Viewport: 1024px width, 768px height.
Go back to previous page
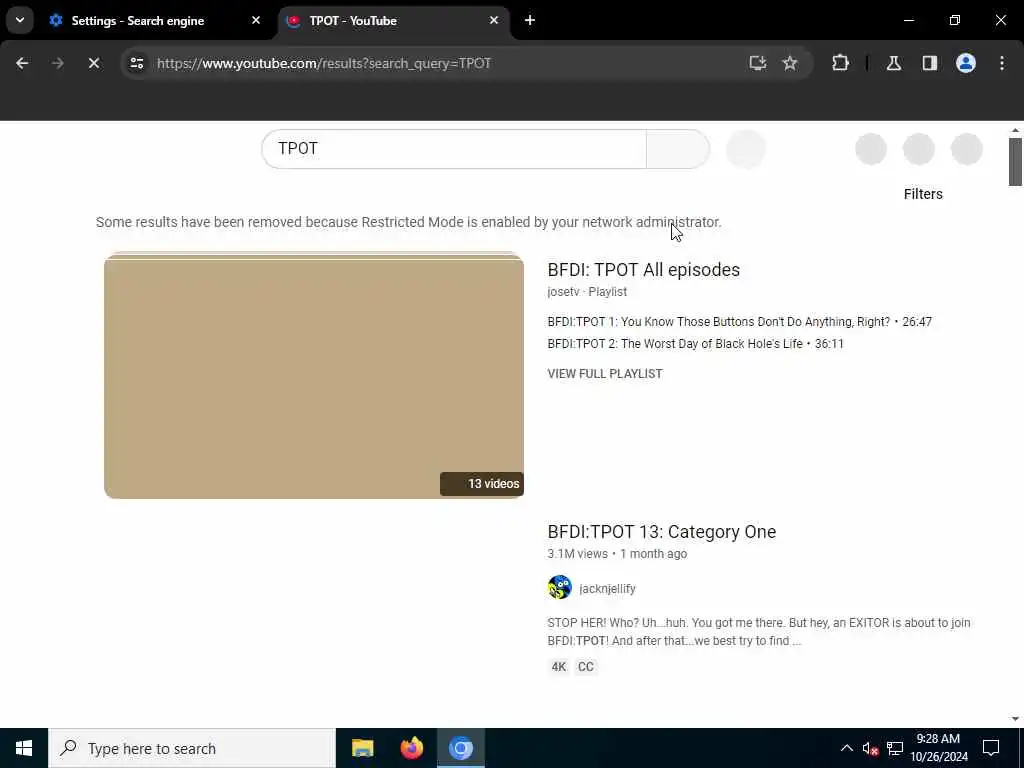[x=22, y=63]
